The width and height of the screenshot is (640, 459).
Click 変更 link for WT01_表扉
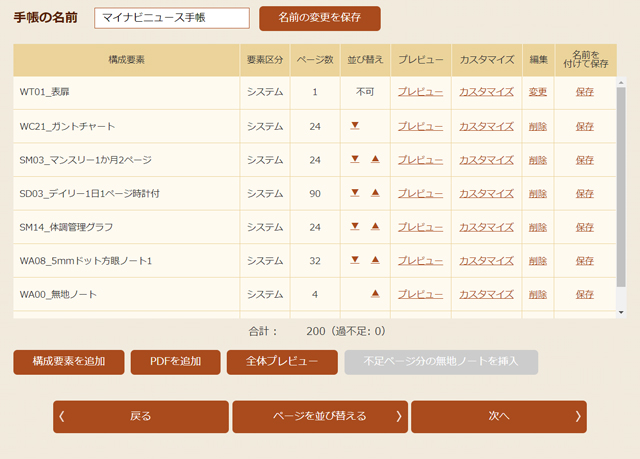pyautogui.click(x=538, y=92)
